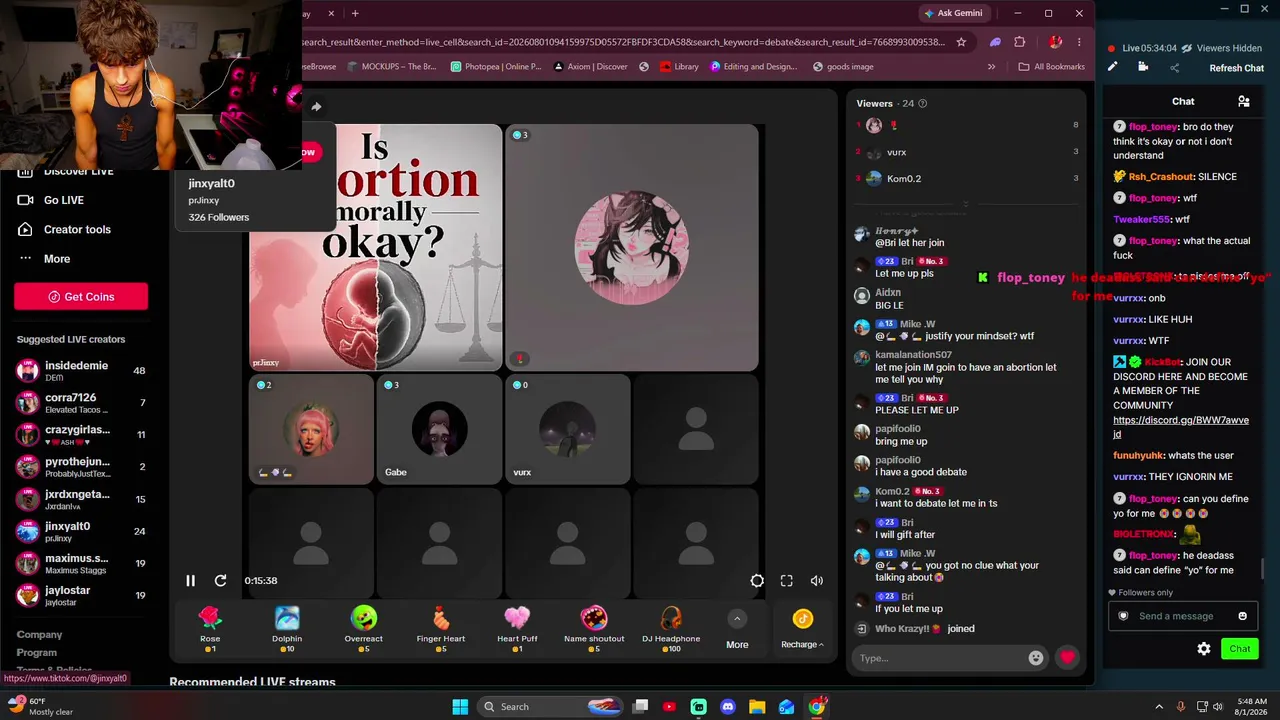Image resolution: width=1280 pixels, height=720 pixels.
Task: Open the Kick chat settings gear
Action: (1204, 649)
